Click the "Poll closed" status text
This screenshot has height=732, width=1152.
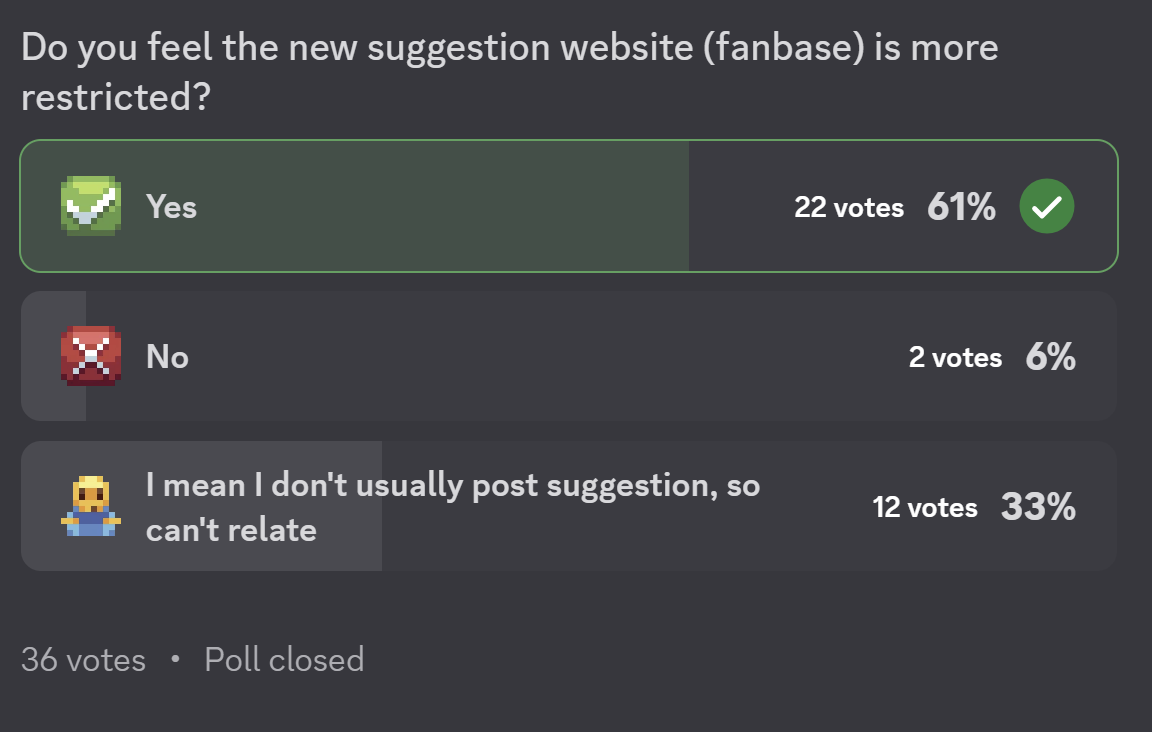tap(284, 660)
